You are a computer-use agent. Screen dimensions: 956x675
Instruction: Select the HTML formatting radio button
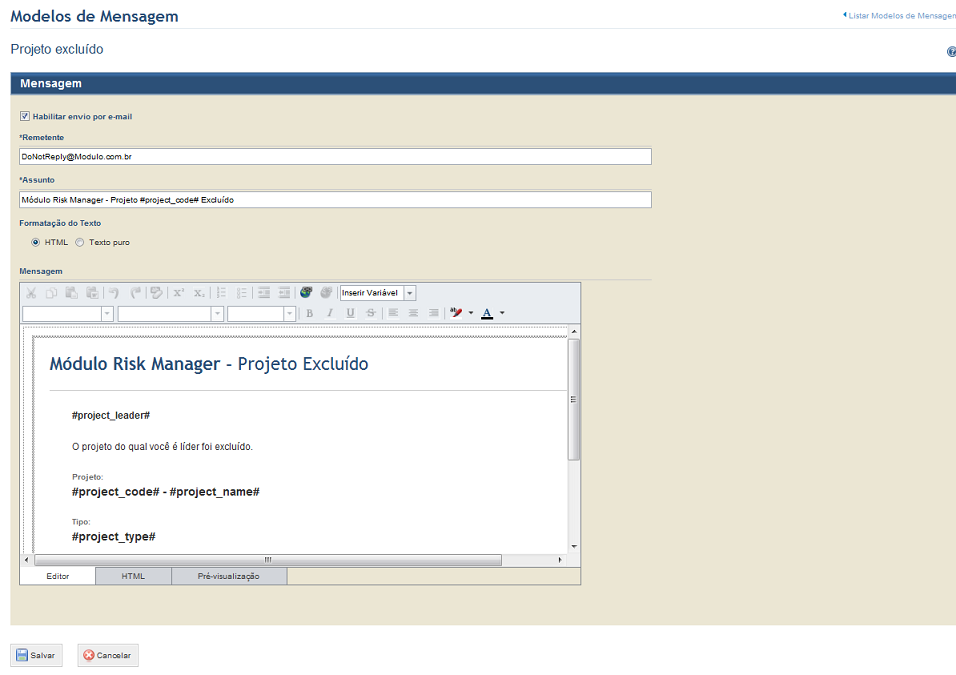(x=35, y=242)
